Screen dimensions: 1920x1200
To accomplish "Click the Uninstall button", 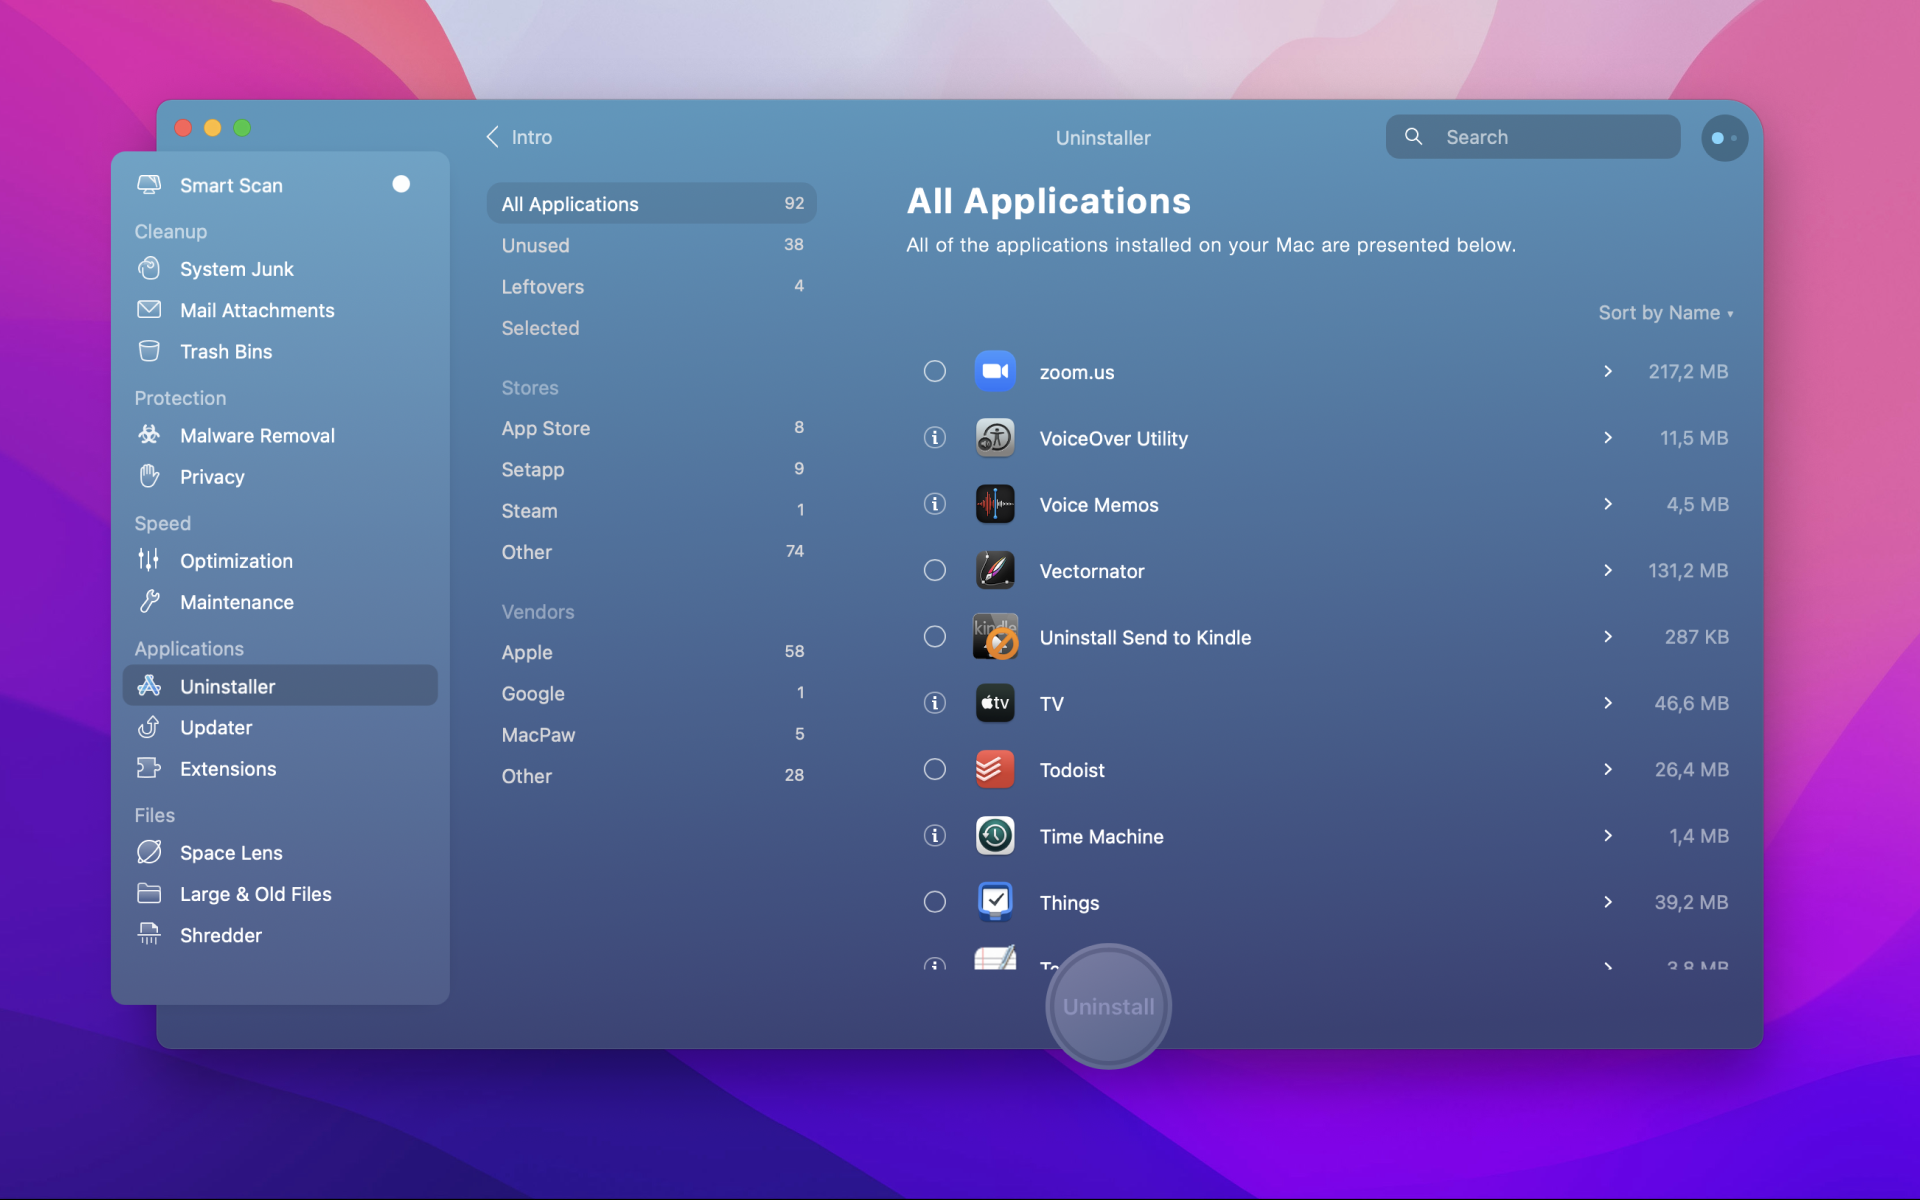I will click(1106, 1006).
